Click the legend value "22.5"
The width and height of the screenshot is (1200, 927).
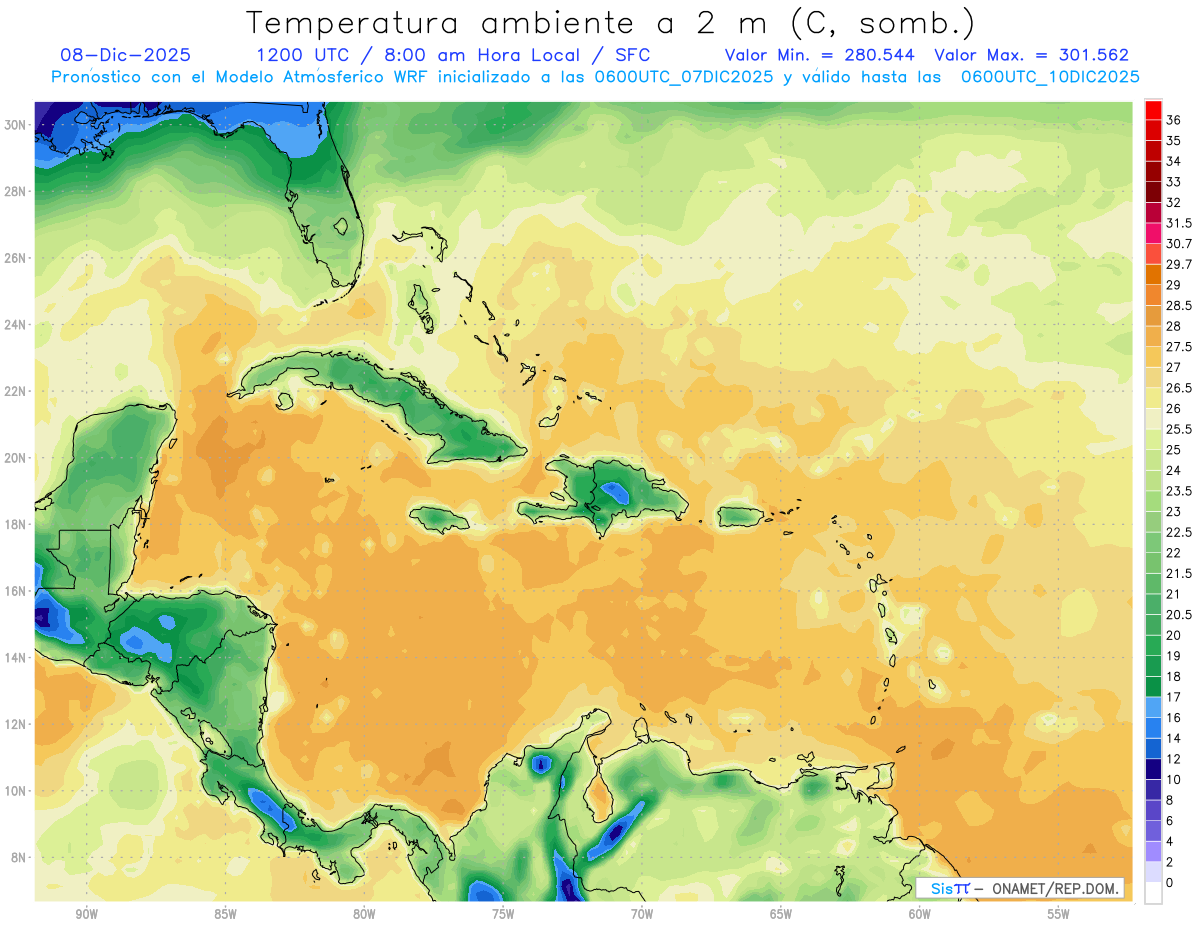click(x=1179, y=532)
